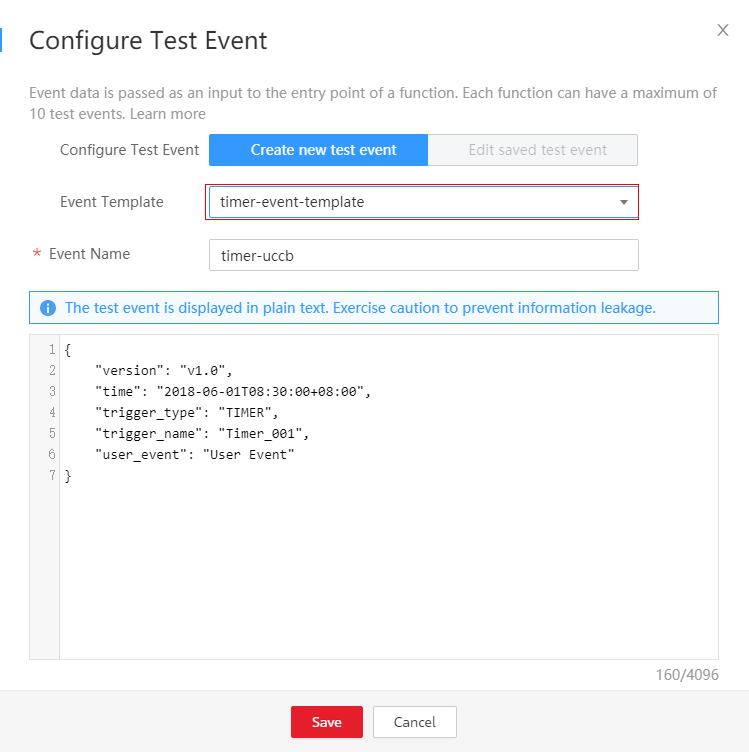
Task: Click the empty area of JSON editor
Action: (388, 570)
